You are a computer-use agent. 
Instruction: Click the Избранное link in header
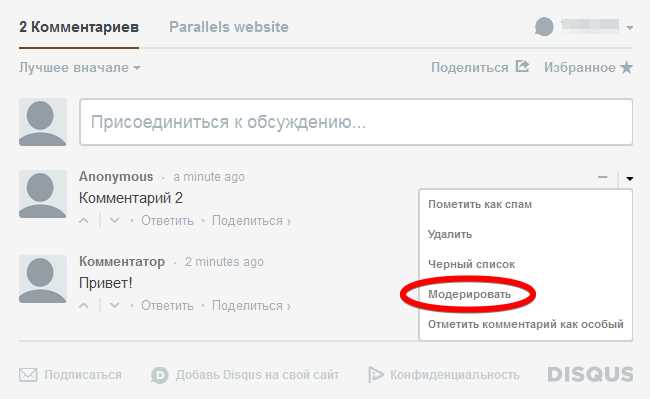pos(580,68)
